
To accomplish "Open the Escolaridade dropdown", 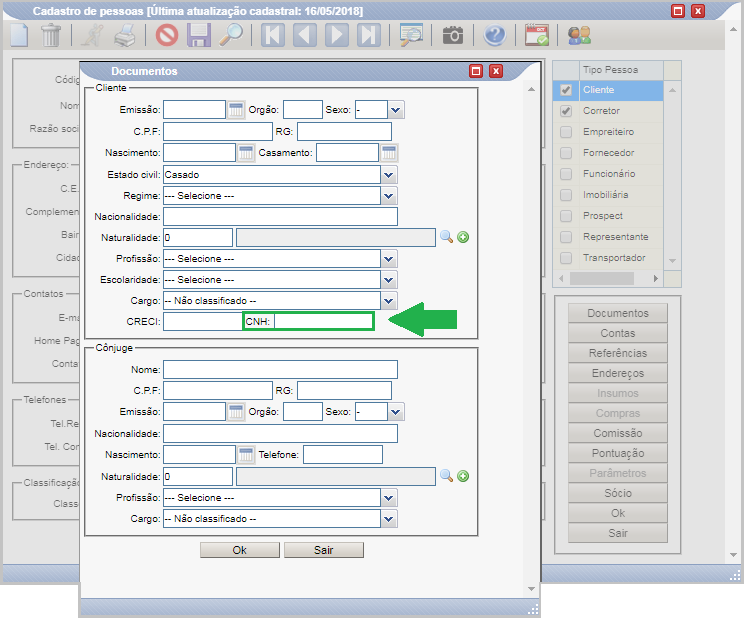I will pos(389,280).
